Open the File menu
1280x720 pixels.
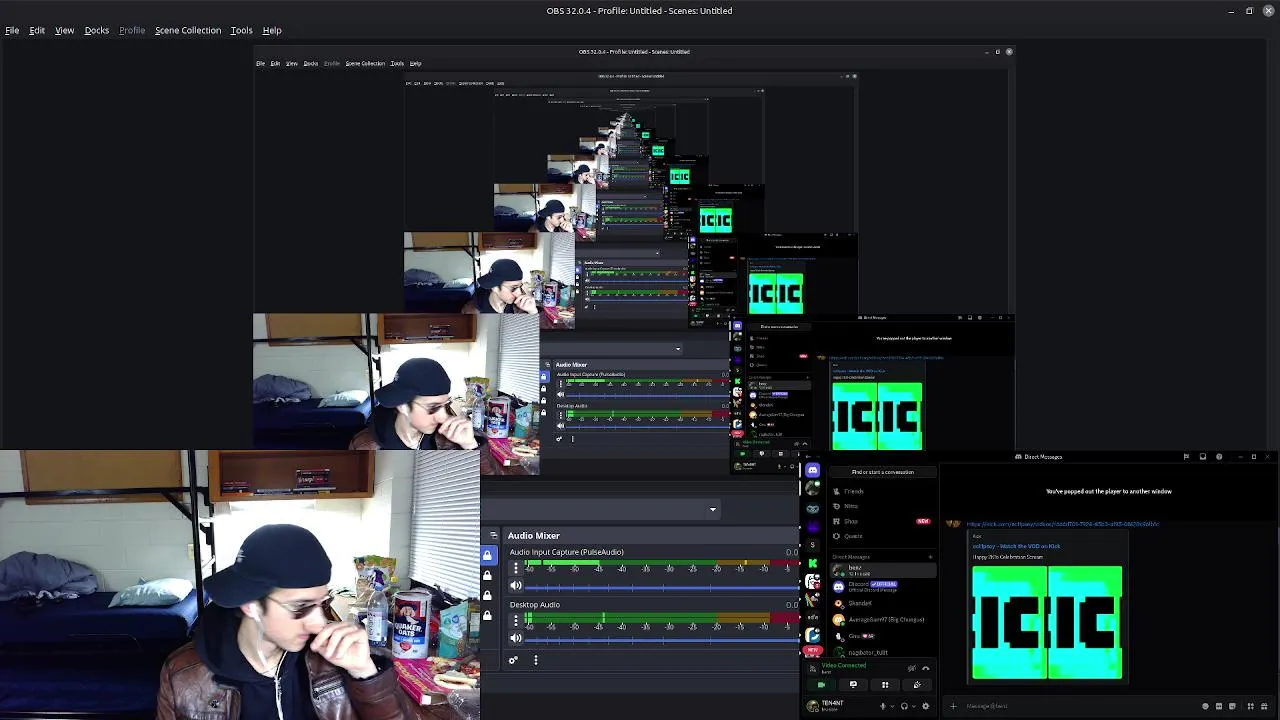[12, 30]
